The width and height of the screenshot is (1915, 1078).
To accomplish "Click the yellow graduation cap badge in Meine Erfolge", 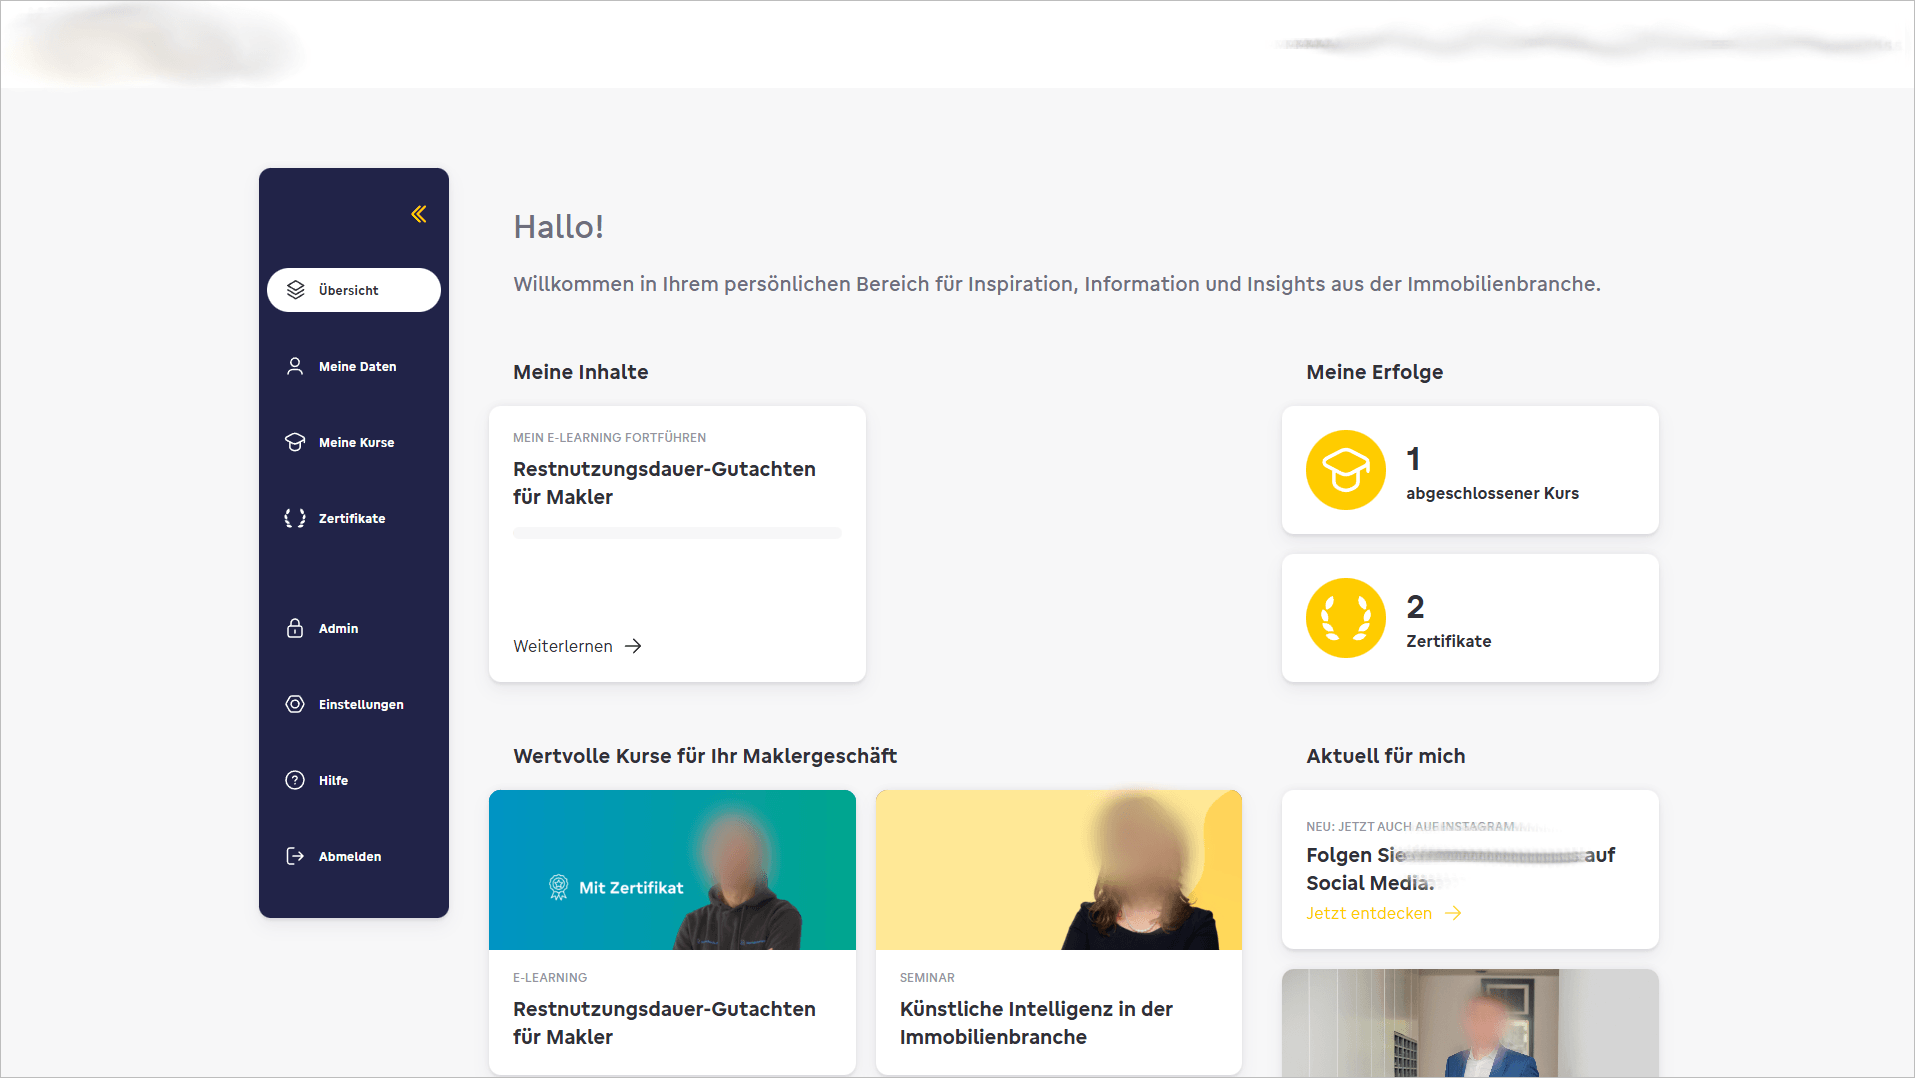I will [x=1345, y=470].
